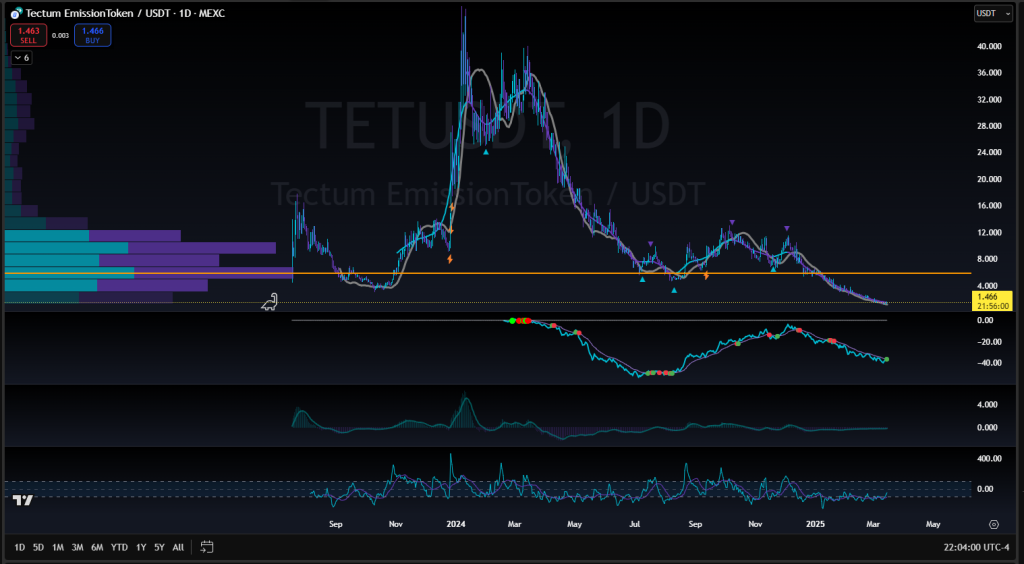Image resolution: width=1024 pixels, height=564 pixels.
Task: Select the 1D time range
Action: (x=20, y=547)
